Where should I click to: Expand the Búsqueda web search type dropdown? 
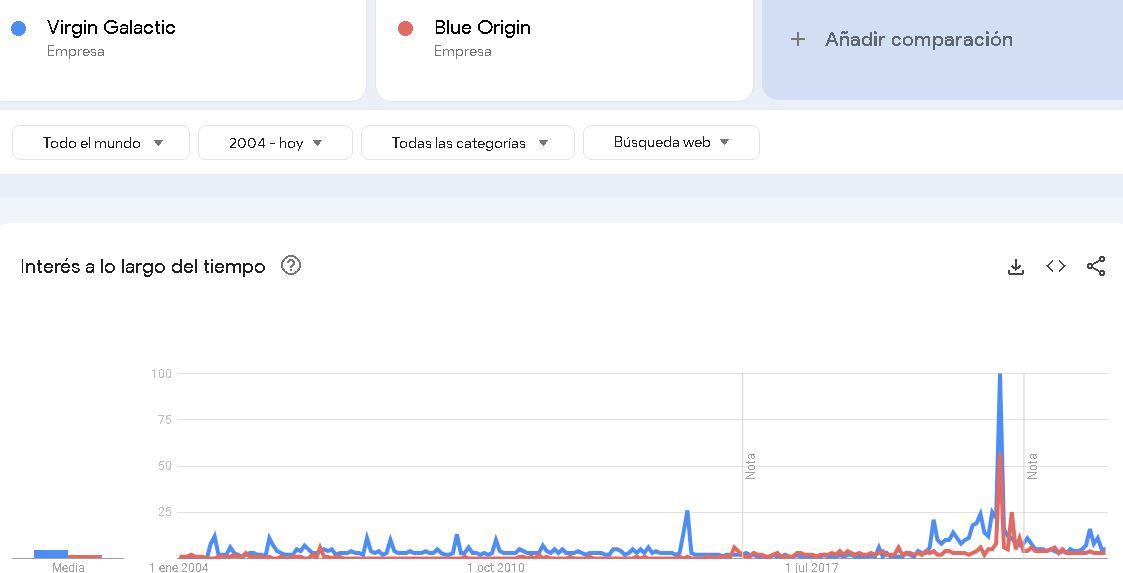671,143
